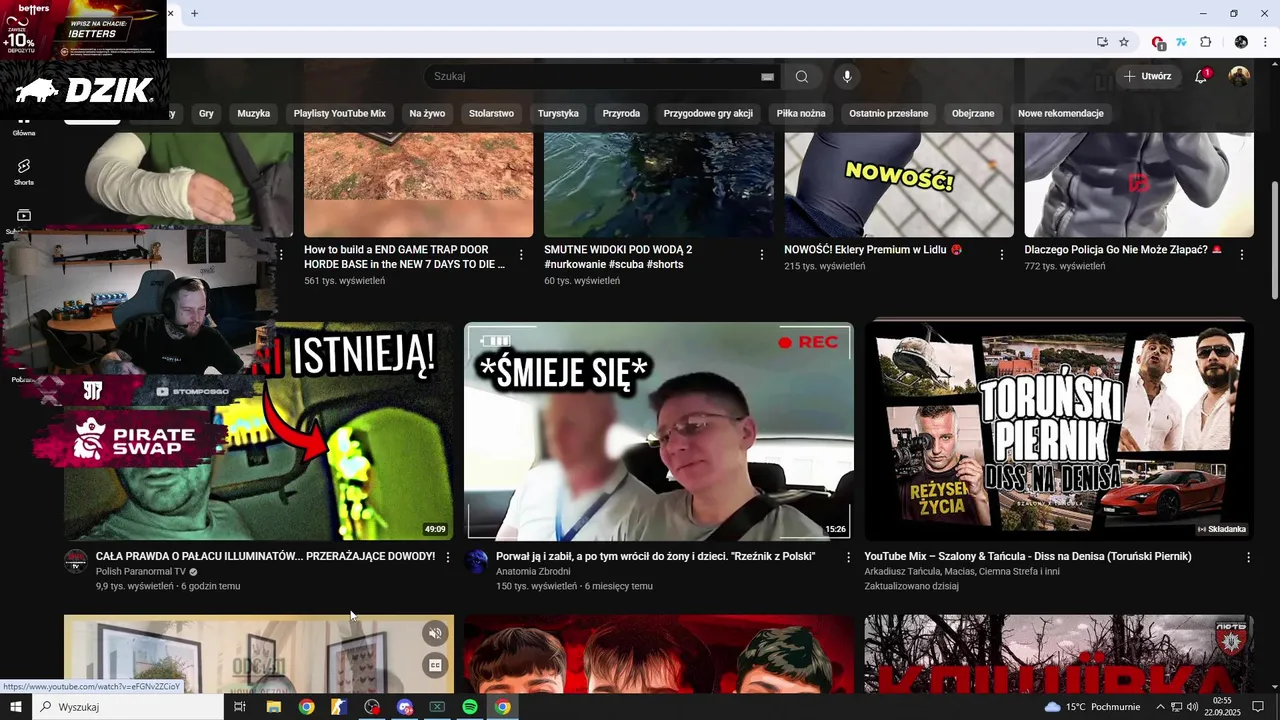Viewport: 1280px width, 720px height.
Task: Open the on-screen keyboard in search box
Action: coord(767,76)
